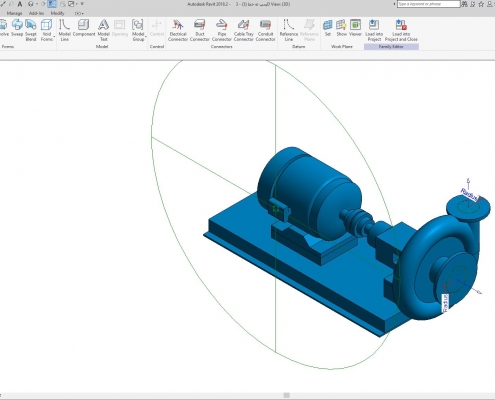Expand the ribbon display options dropdown
495x400 pixels.
click(79, 13)
